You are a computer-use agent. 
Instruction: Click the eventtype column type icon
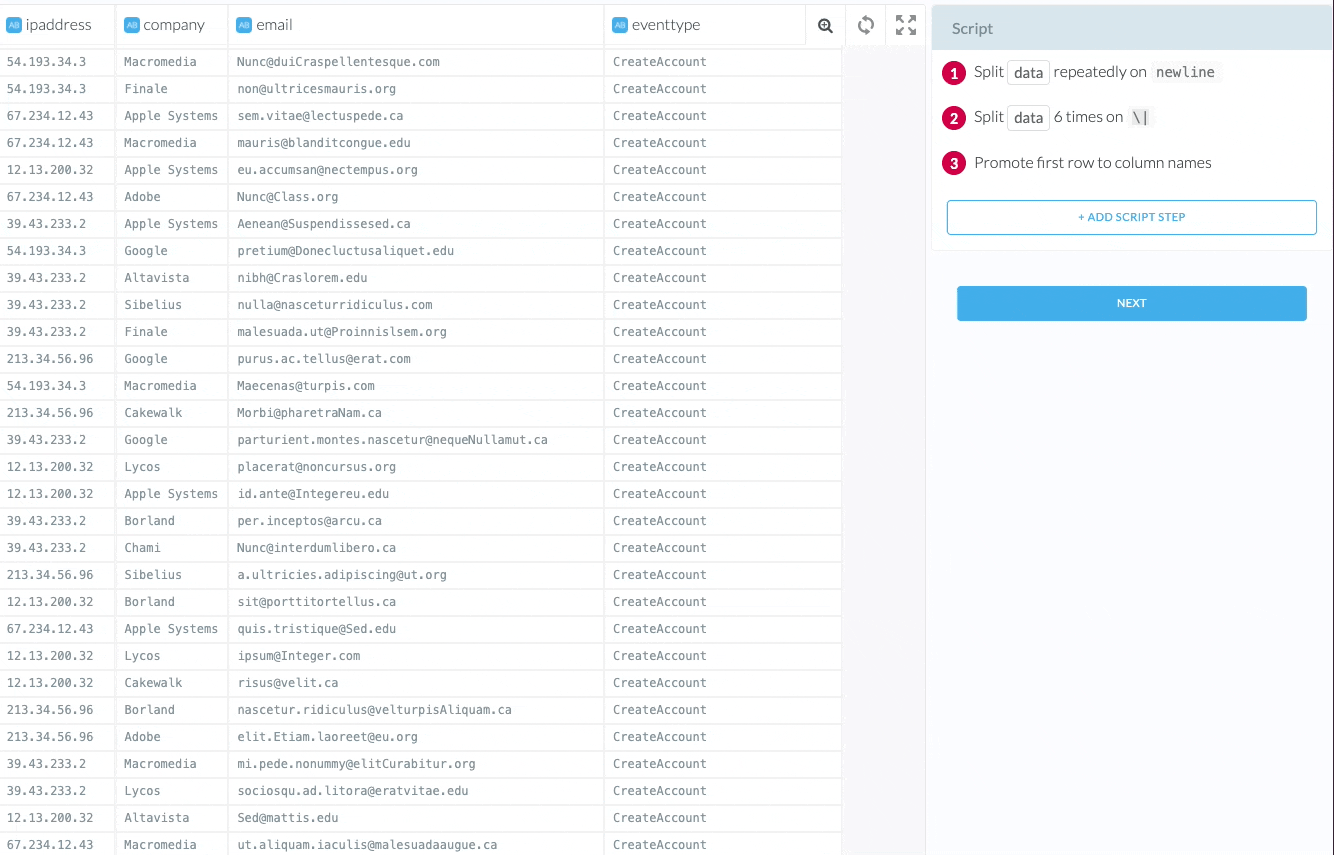click(x=620, y=25)
